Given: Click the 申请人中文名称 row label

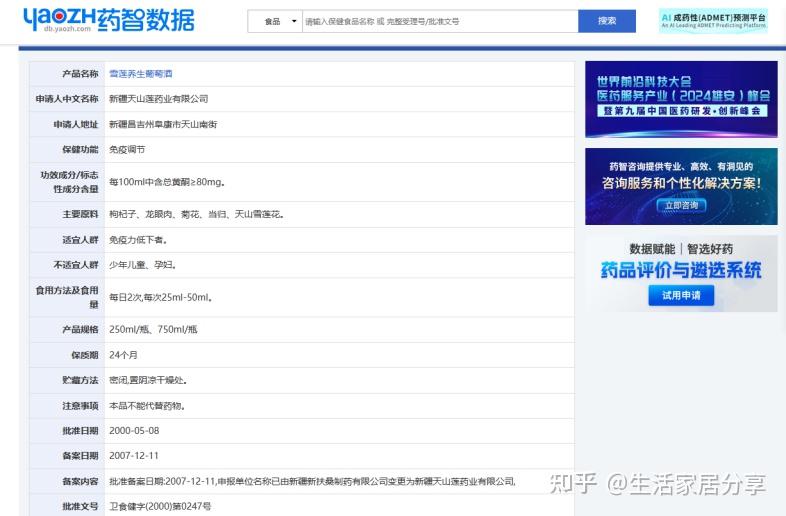Looking at the screenshot, I should pyautogui.click(x=67, y=99).
